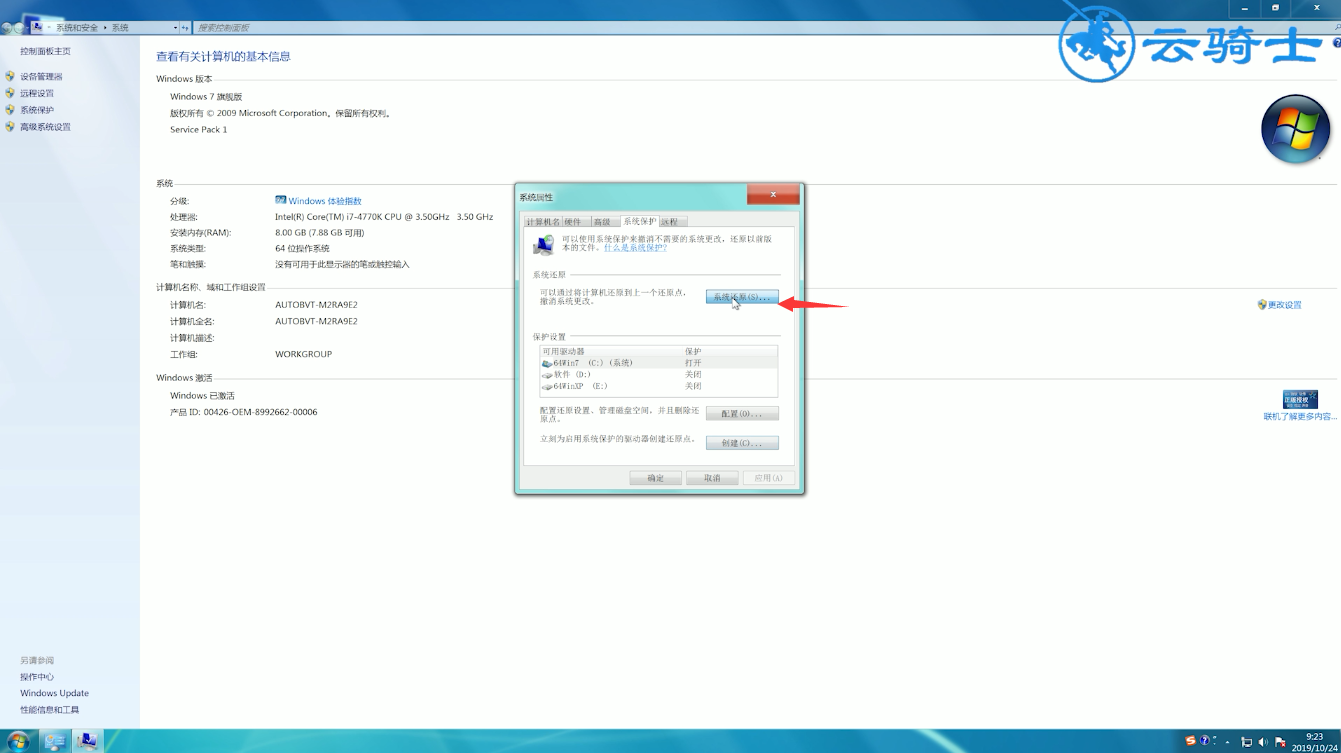
Task: Click the volume speaker tray icon
Action: 1263,742
